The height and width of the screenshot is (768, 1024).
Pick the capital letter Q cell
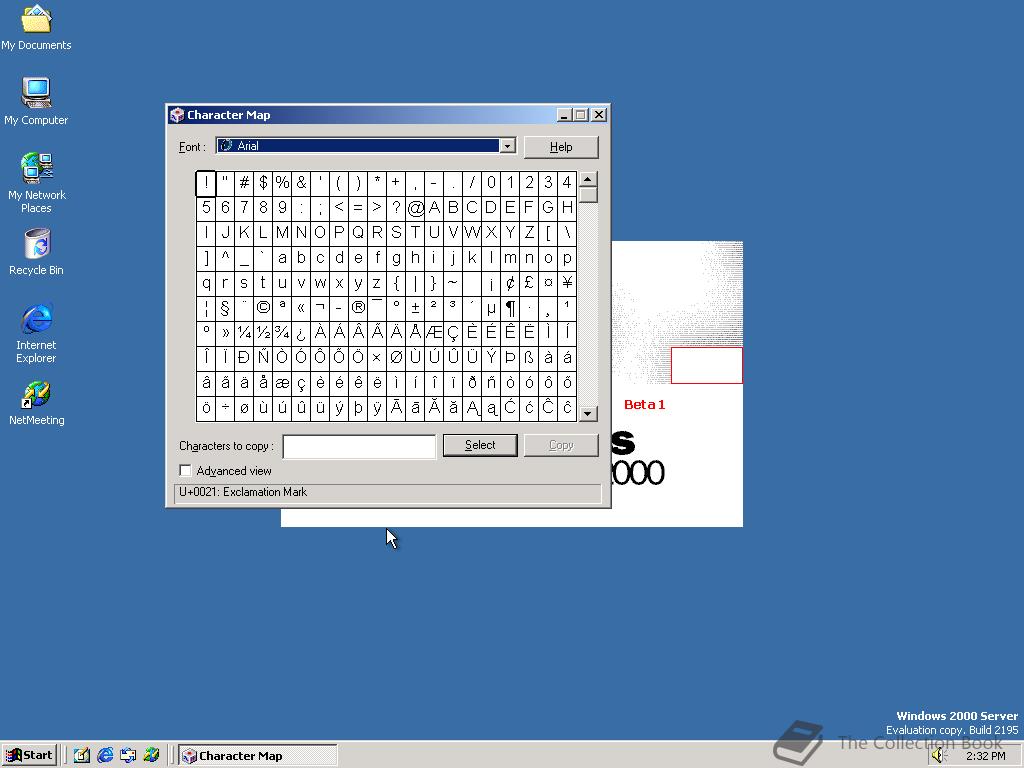point(358,233)
